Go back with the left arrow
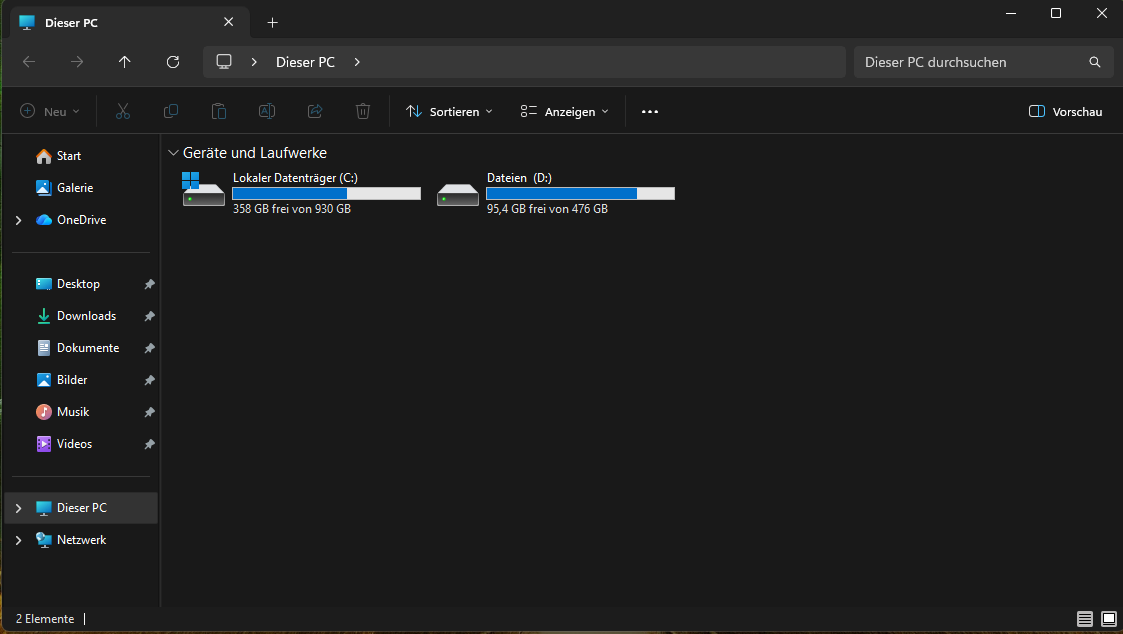The image size is (1123, 634). click(29, 62)
